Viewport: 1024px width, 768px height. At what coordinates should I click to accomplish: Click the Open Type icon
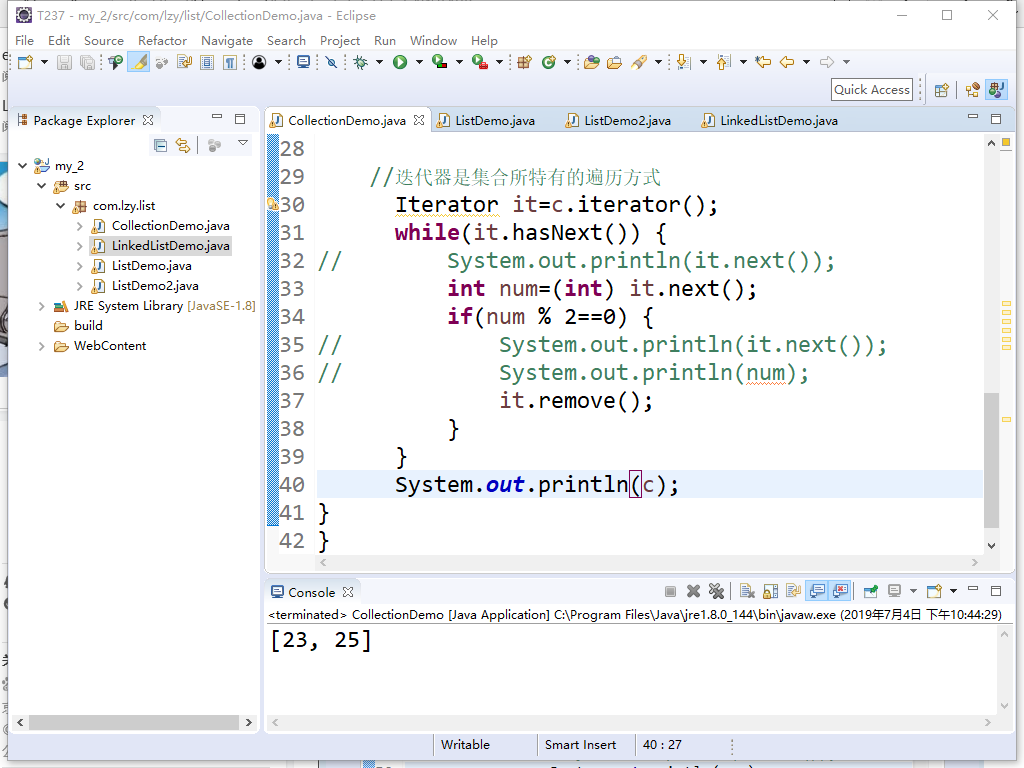pyautogui.click(x=592, y=62)
